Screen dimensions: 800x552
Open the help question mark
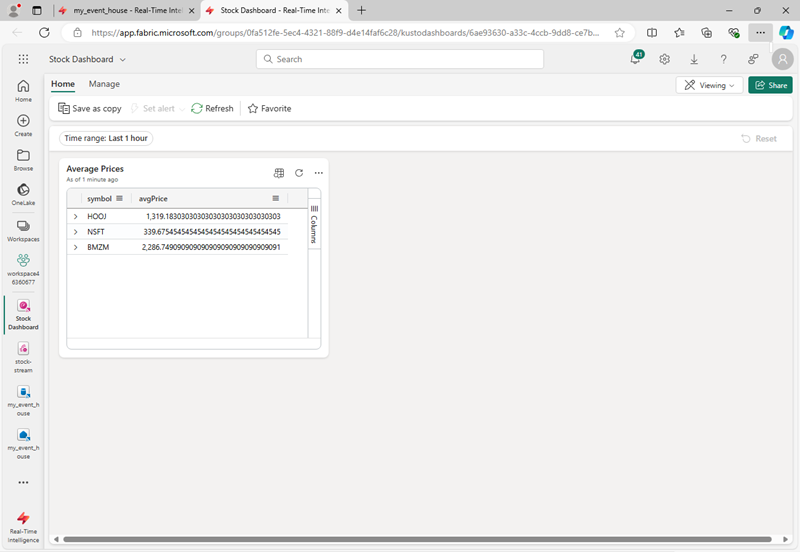(x=723, y=59)
